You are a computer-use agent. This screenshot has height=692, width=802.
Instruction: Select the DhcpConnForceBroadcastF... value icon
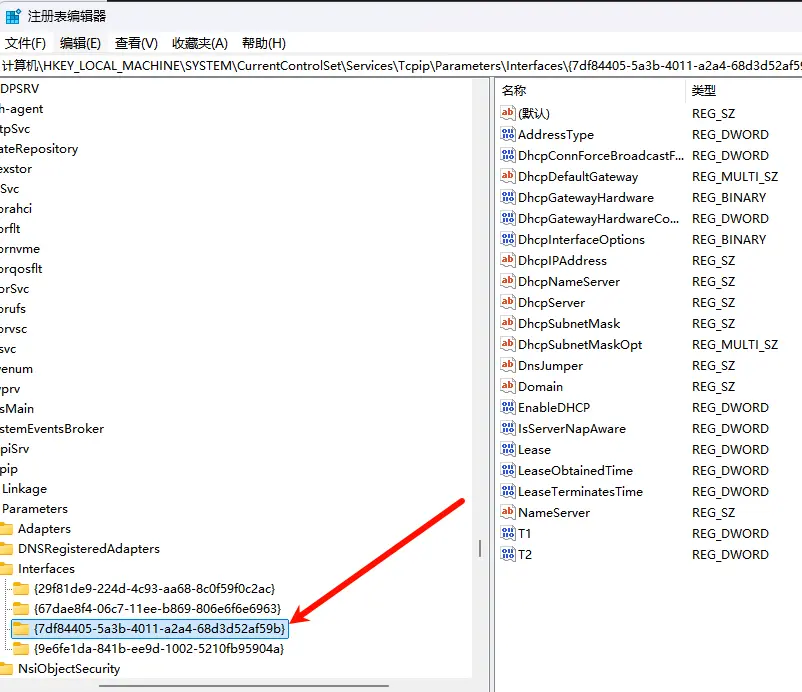(507, 155)
